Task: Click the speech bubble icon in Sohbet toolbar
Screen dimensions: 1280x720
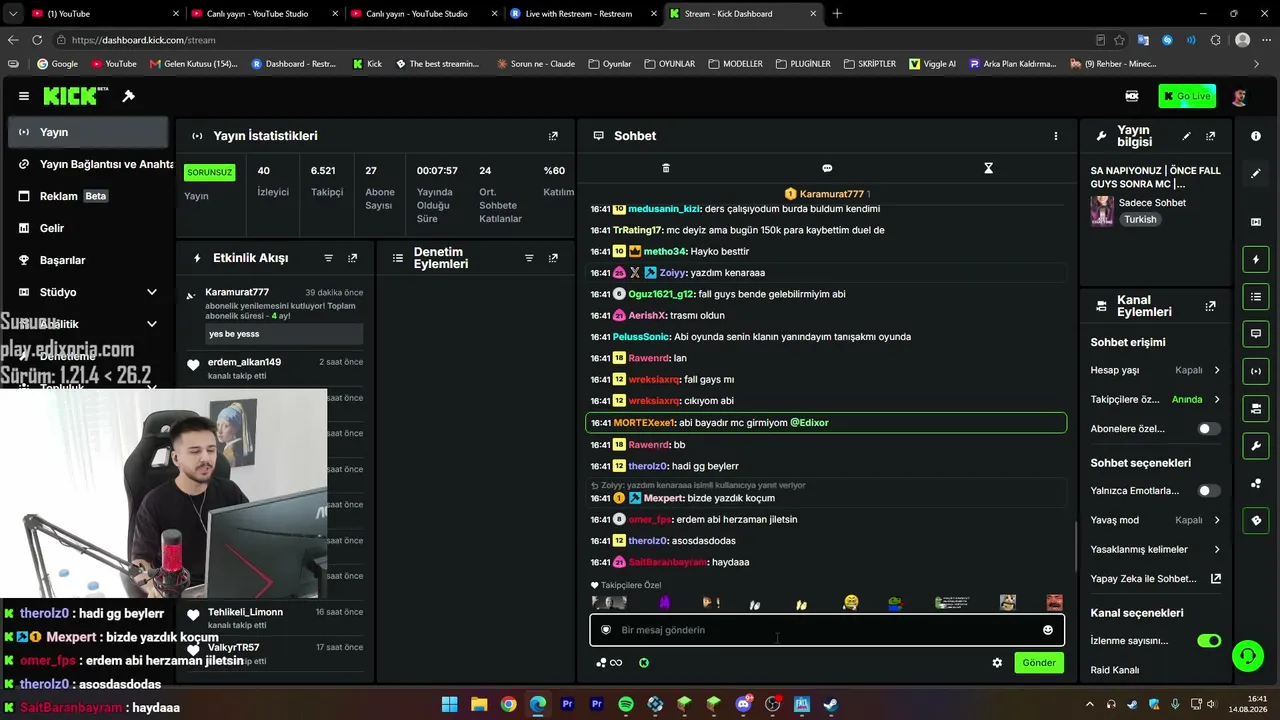Action: [827, 168]
